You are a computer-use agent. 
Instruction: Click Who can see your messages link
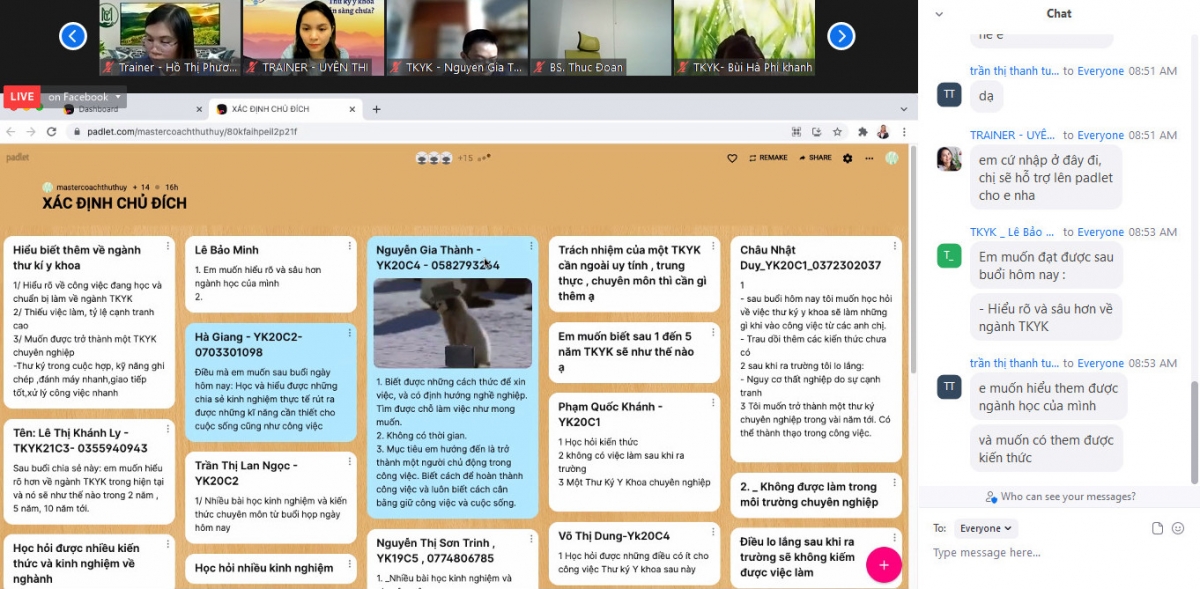(x=1060, y=497)
